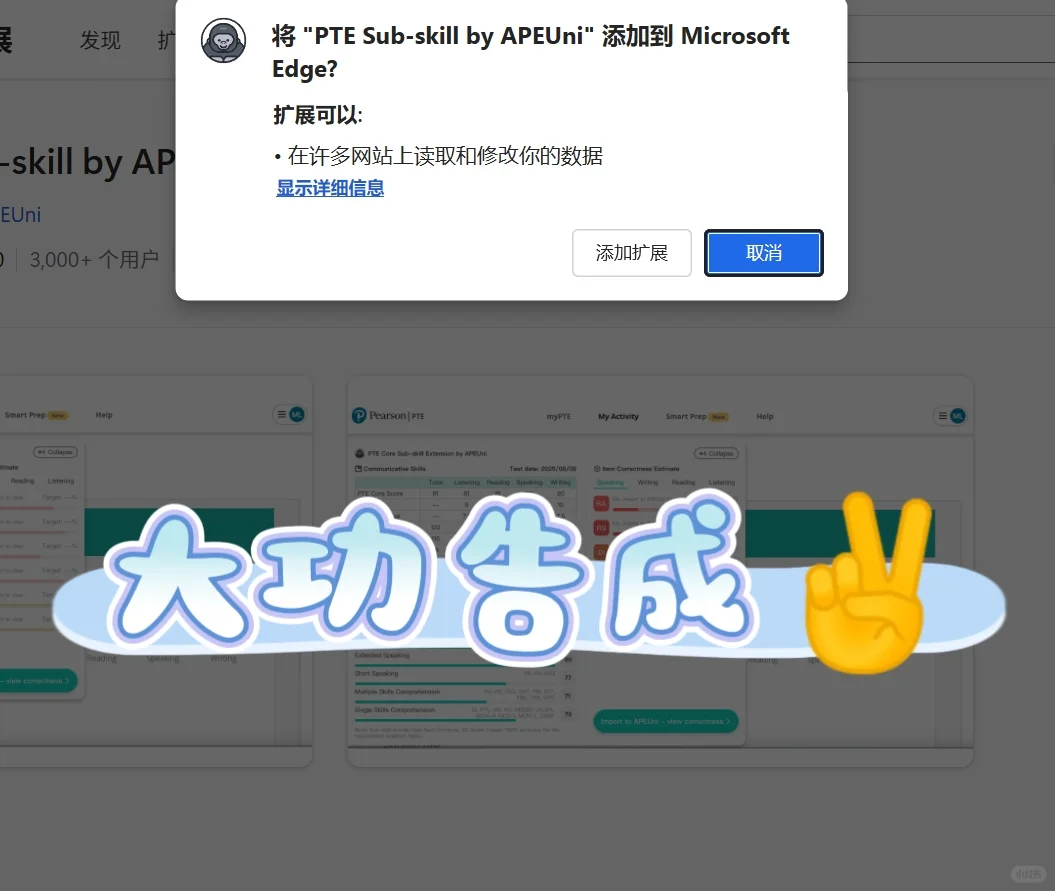This screenshot has height=891, width=1055.
Task: Open the 显示详细信息 link
Action: (x=330, y=189)
